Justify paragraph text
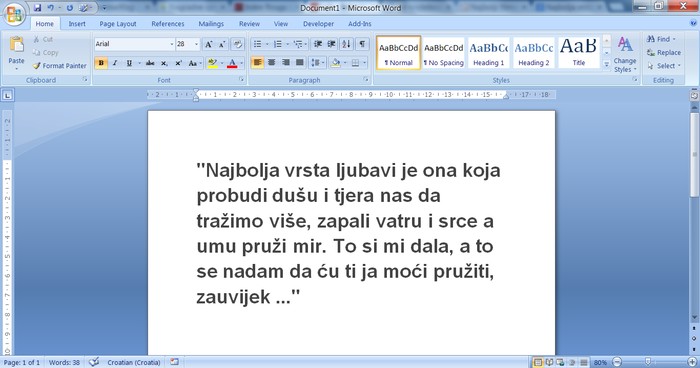The width and height of the screenshot is (700, 368). pyautogui.click(x=300, y=63)
